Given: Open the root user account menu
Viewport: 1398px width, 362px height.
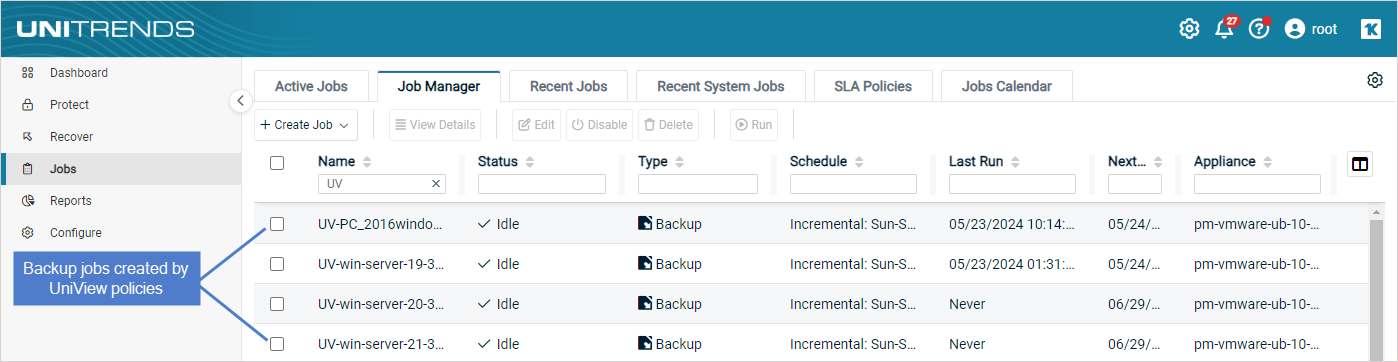Looking at the screenshot, I should 1310,29.
